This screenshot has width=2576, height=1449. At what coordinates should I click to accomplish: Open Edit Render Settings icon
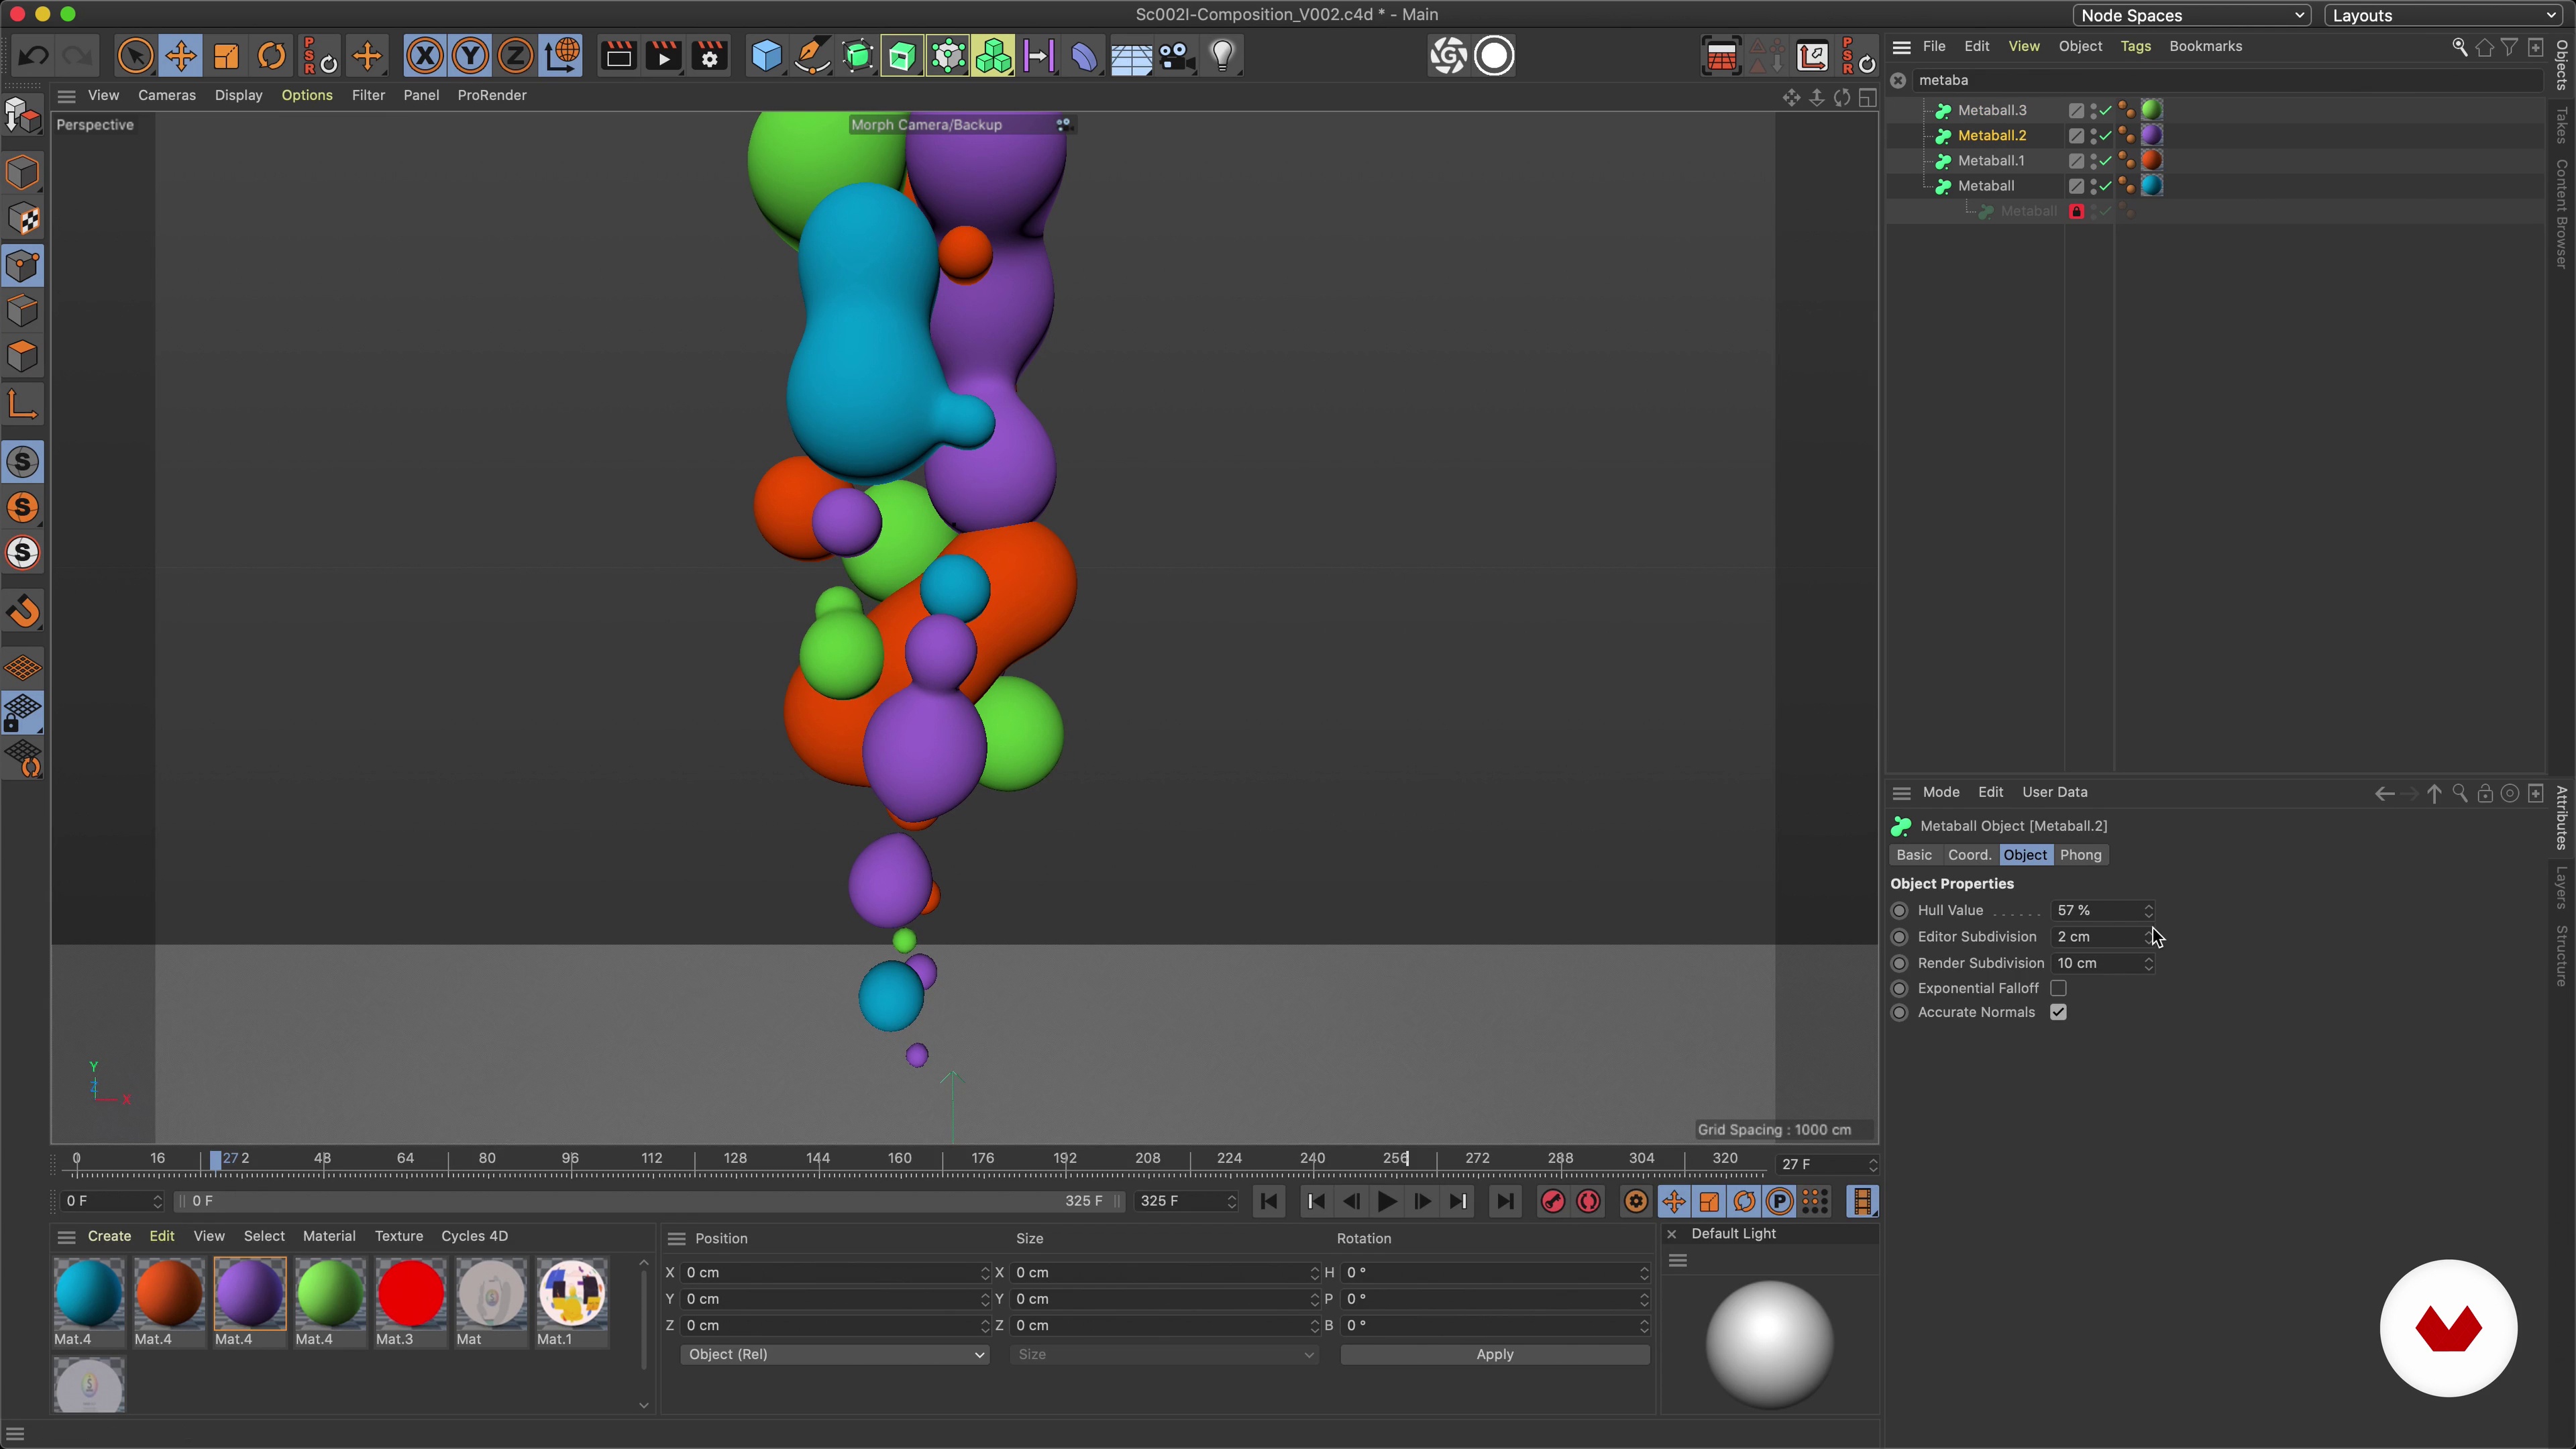(x=710, y=56)
